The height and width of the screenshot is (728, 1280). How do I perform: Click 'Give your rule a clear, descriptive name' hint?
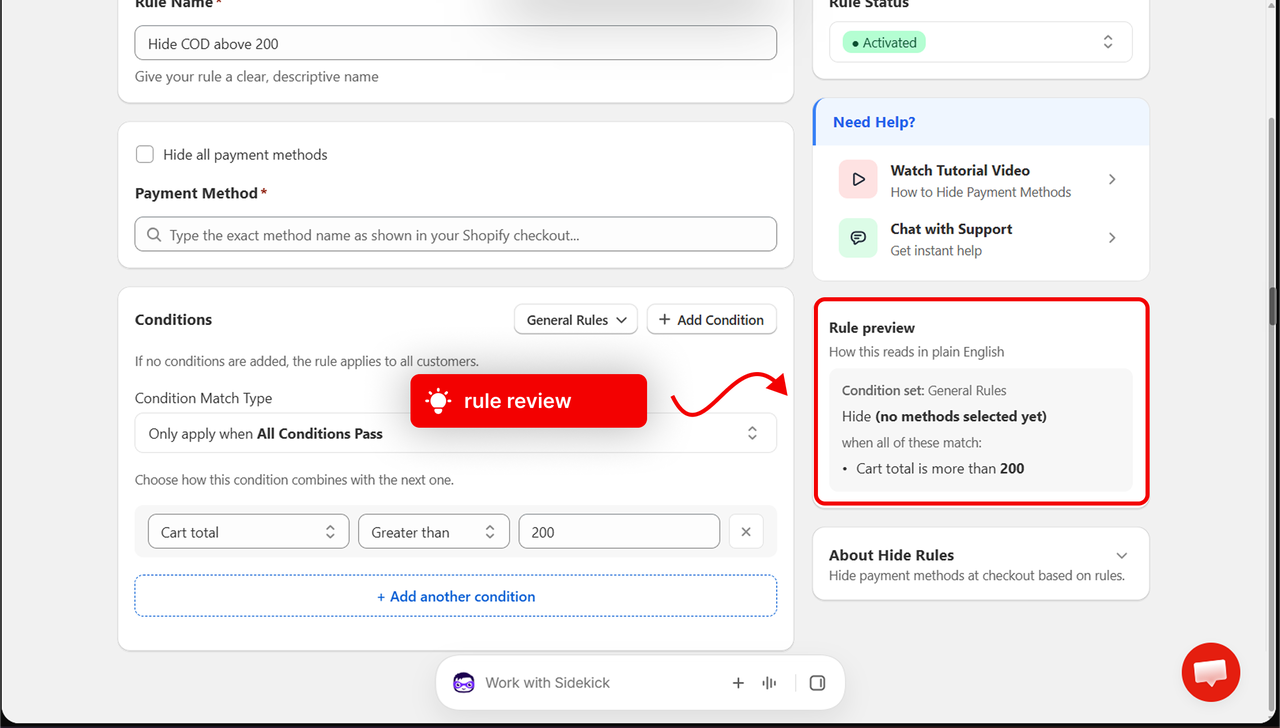[257, 77]
